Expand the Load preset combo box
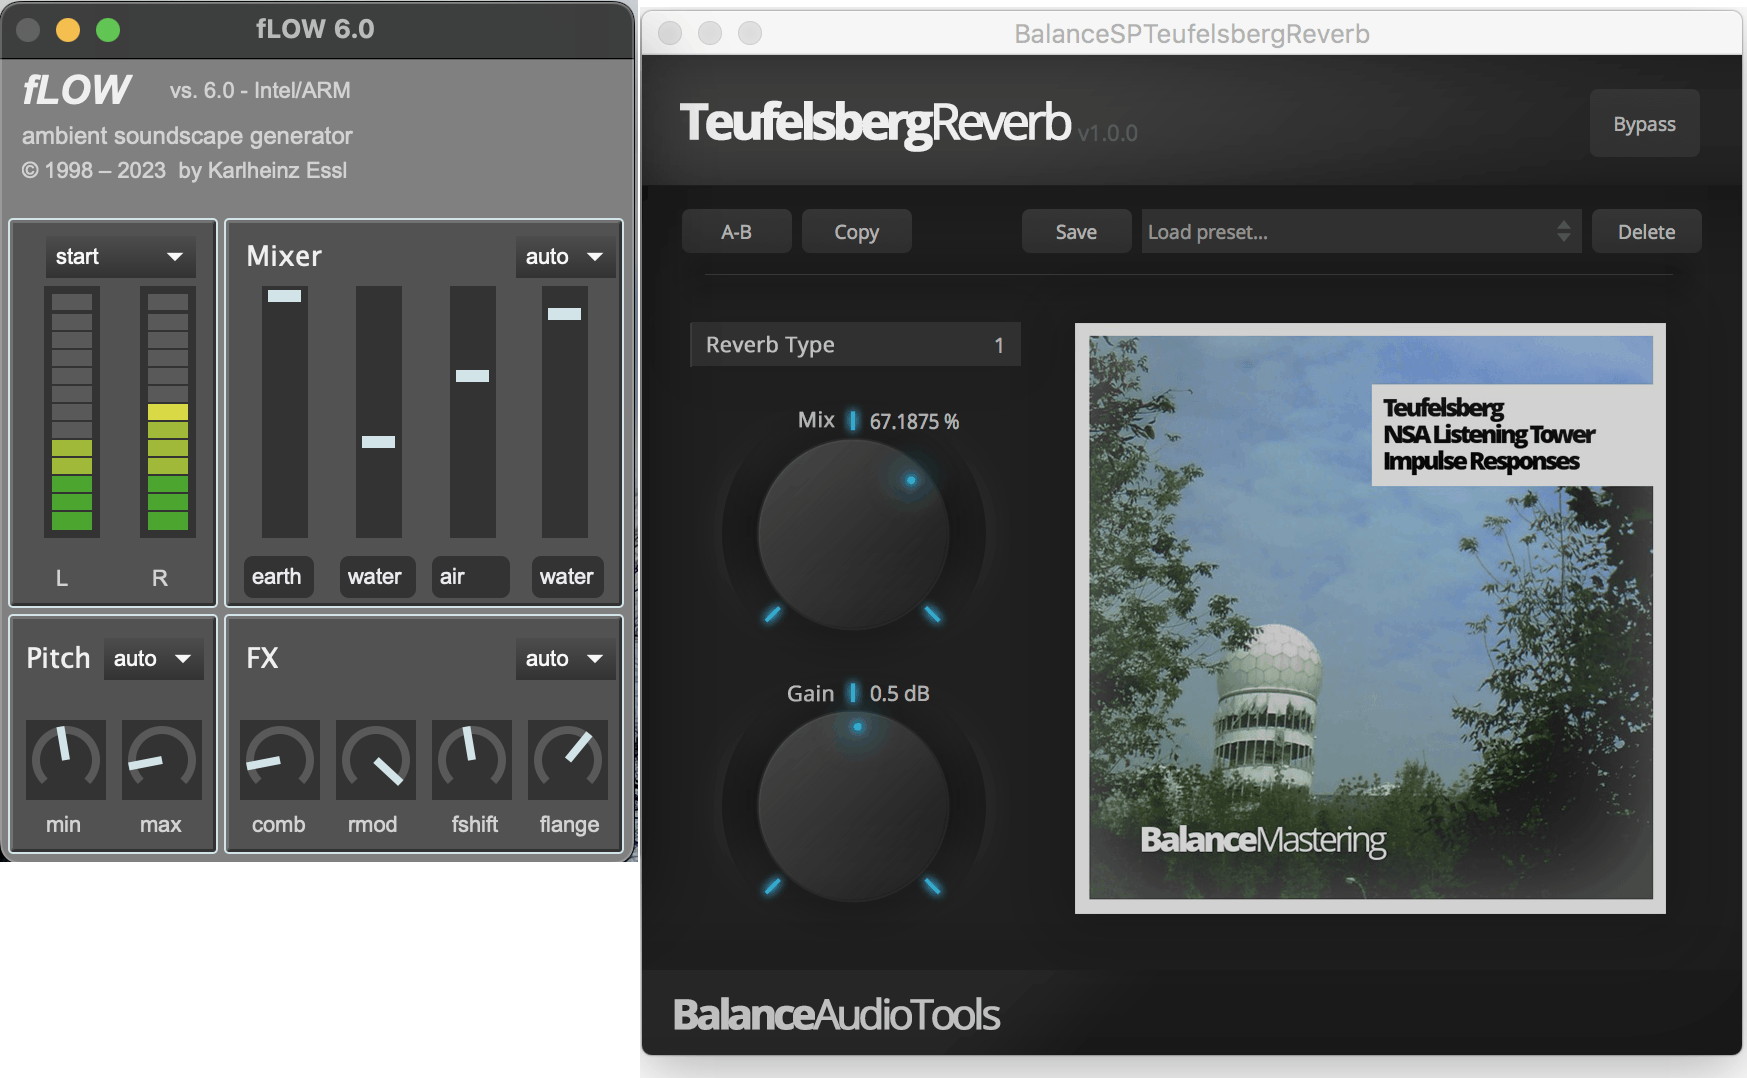The width and height of the screenshot is (1747, 1078). (1360, 232)
